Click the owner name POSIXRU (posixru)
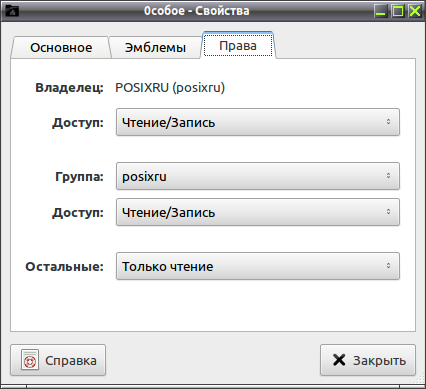This screenshot has height=389, width=426. [170, 88]
